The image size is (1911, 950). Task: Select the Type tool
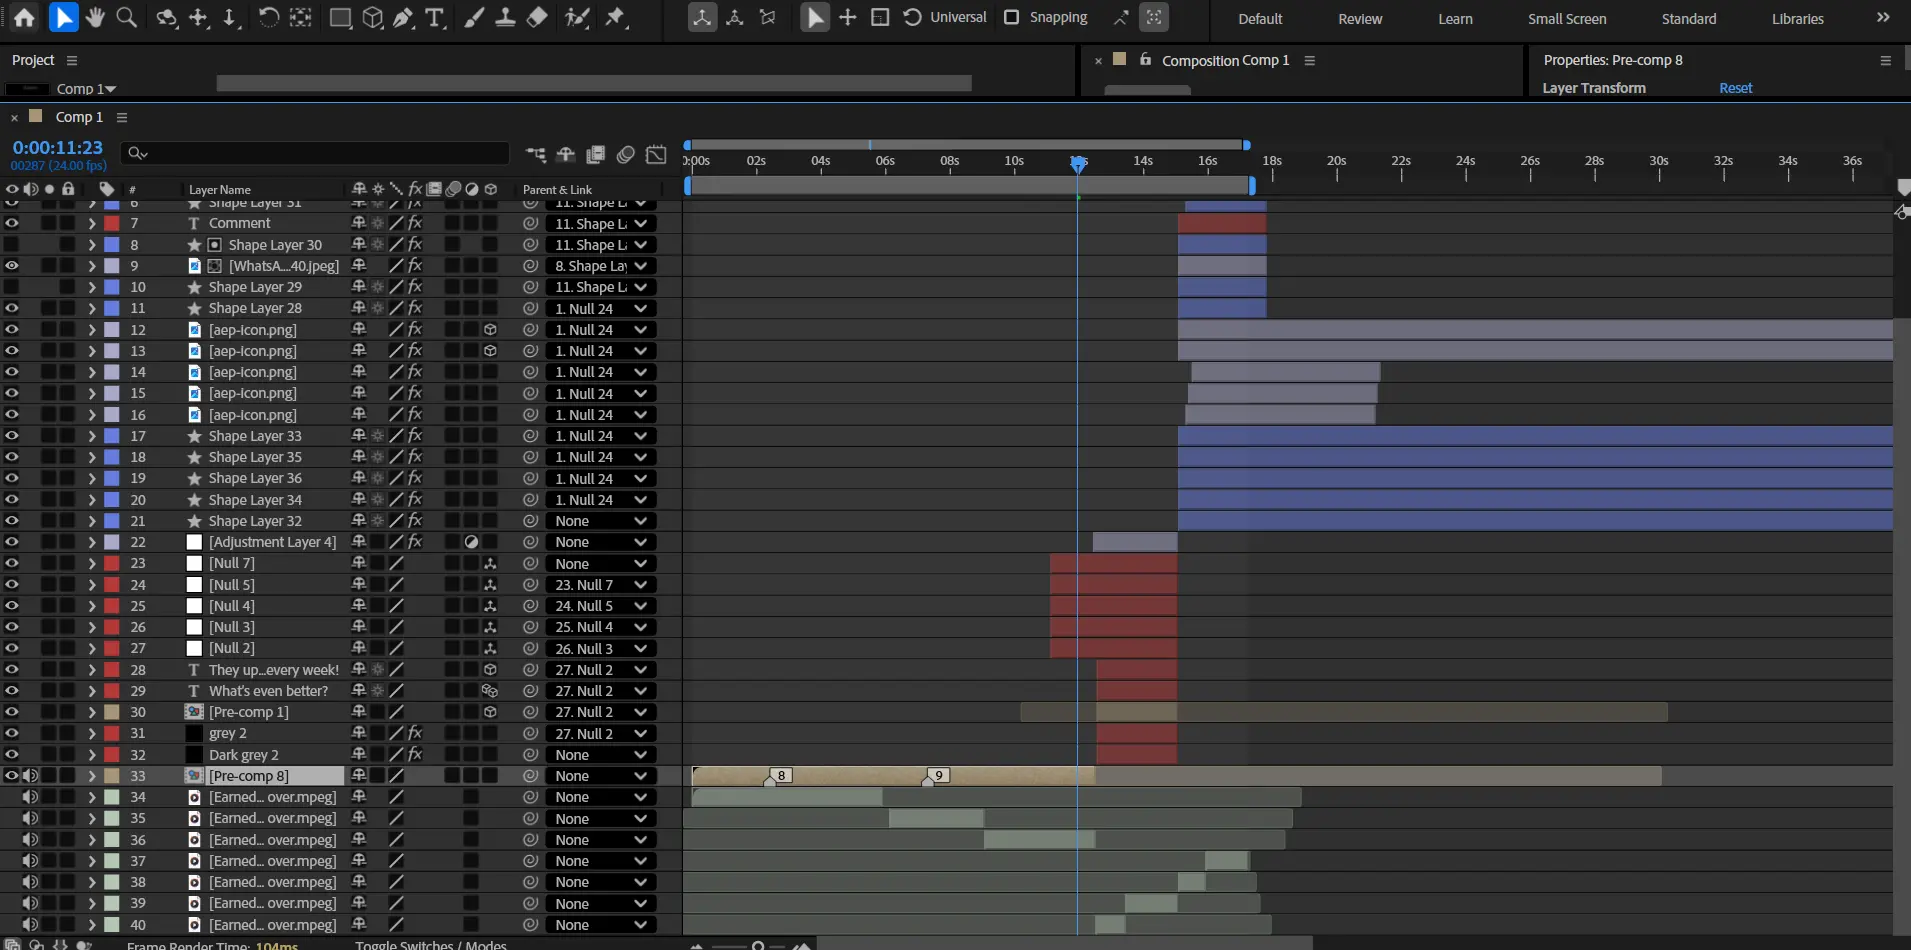pyautogui.click(x=435, y=17)
